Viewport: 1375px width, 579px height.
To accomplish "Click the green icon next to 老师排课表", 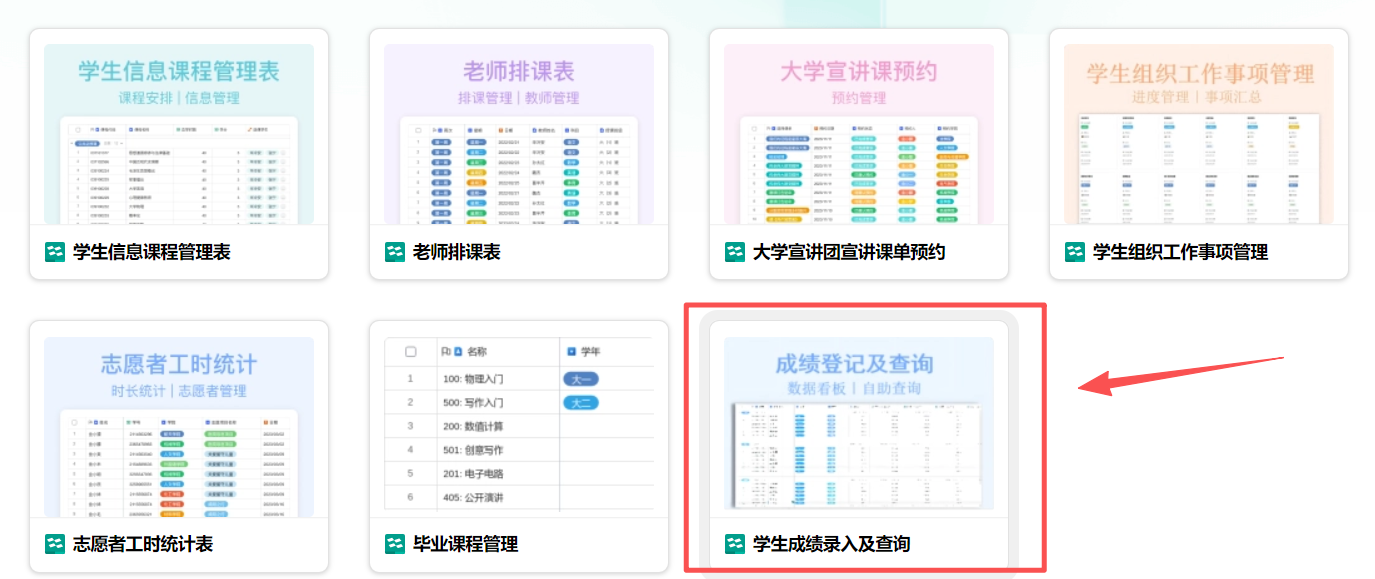I will (395, 252).
